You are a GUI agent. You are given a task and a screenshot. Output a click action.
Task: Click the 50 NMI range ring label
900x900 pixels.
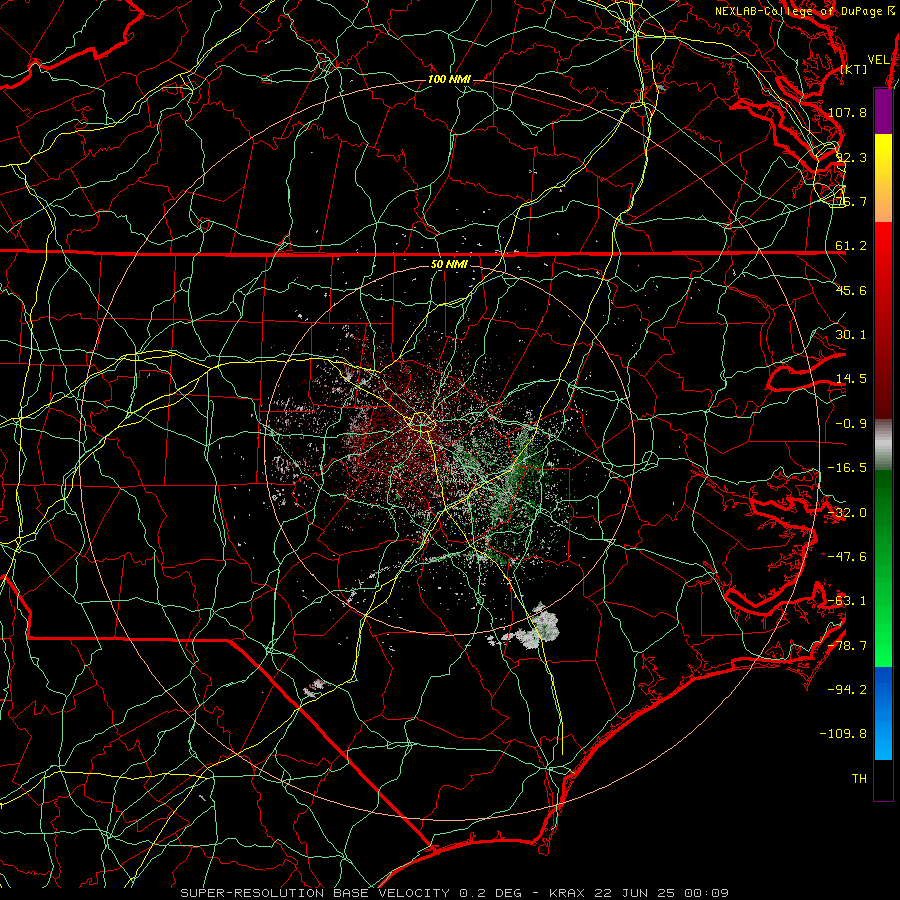click(449, 265)
